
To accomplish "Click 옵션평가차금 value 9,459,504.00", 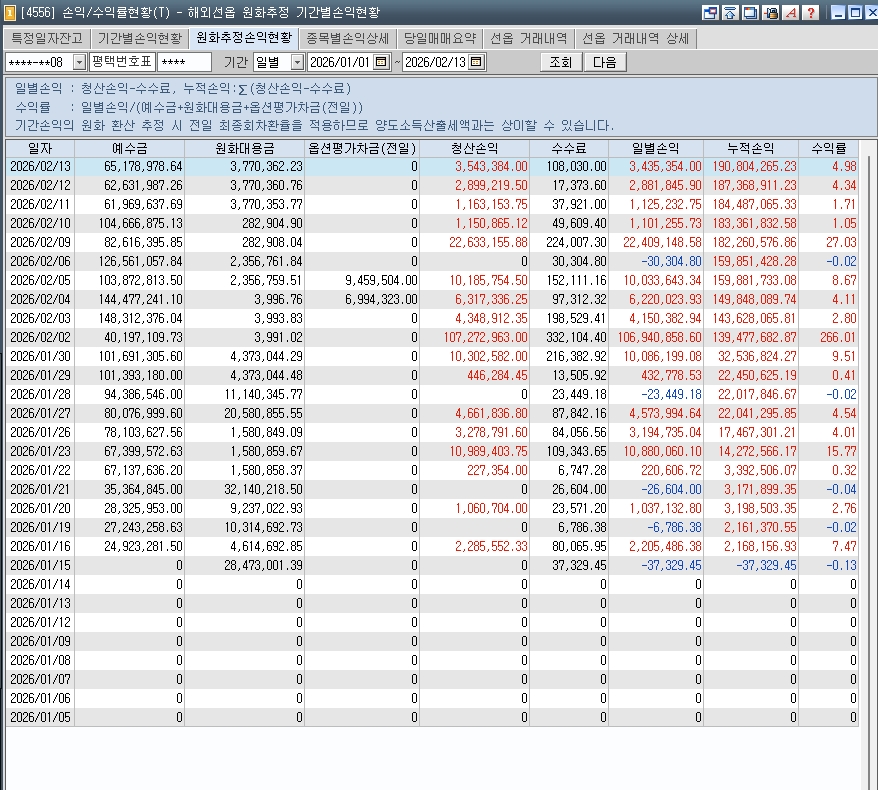I will click(x=381, y=281).
